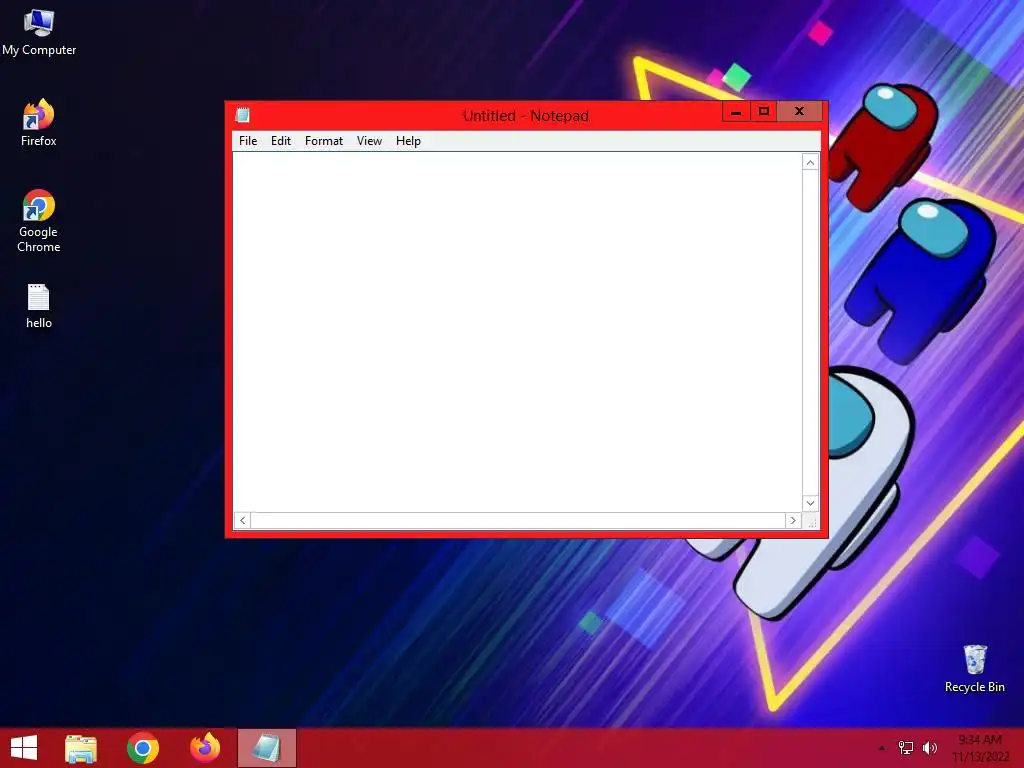
Task: Show hidden system tray icons
Action: coord(882,748)
